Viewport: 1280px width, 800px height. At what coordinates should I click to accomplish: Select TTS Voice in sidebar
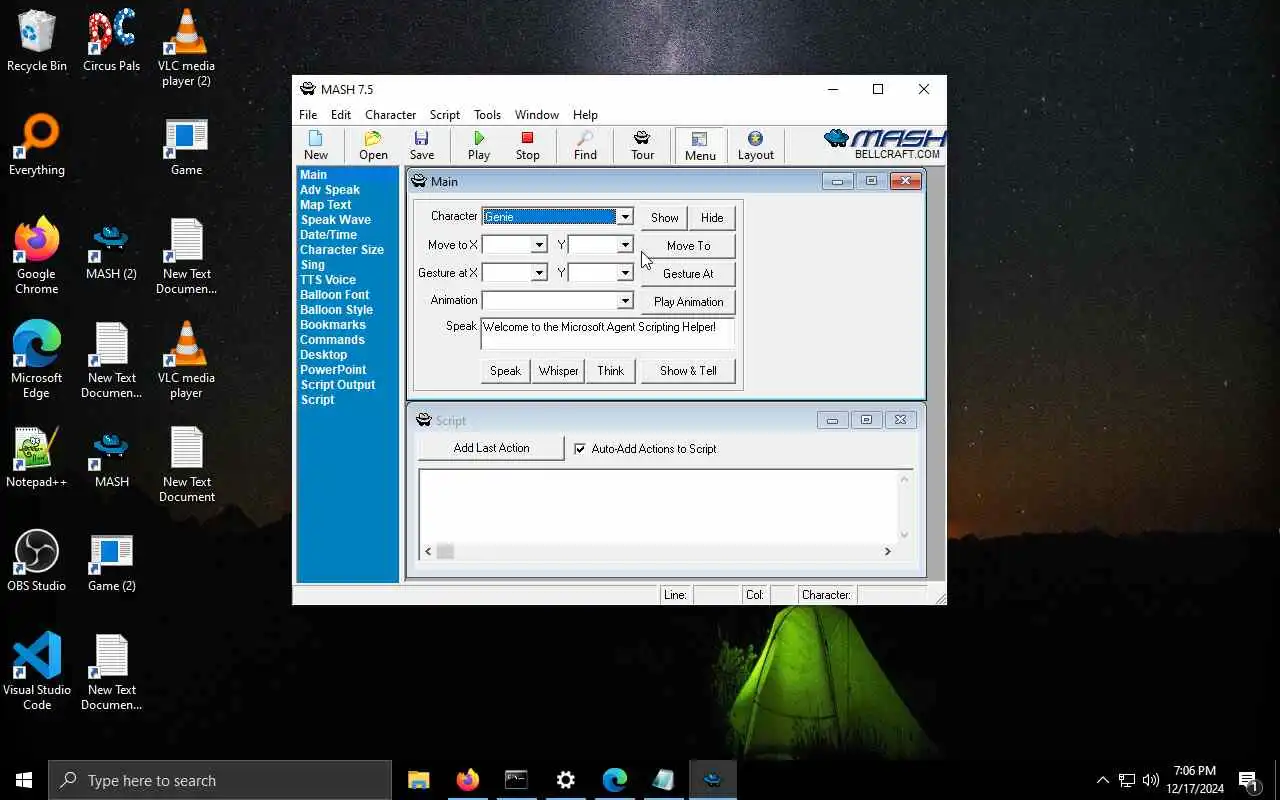328,280
